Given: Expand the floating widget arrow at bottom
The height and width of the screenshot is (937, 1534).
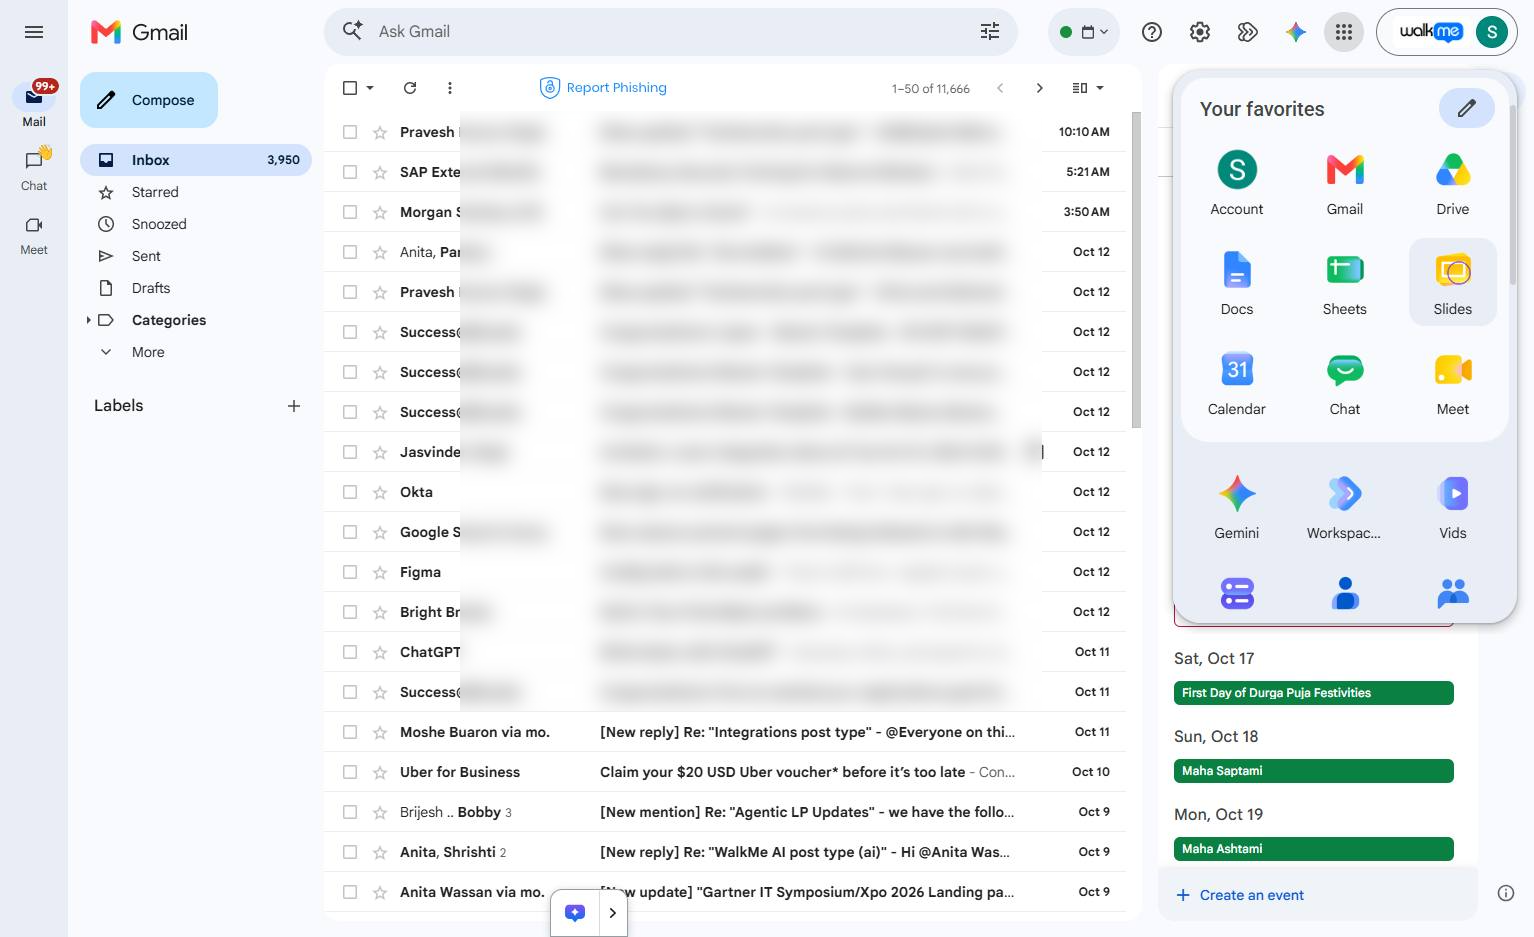Looking at the screenshot, I should (613, 912).
